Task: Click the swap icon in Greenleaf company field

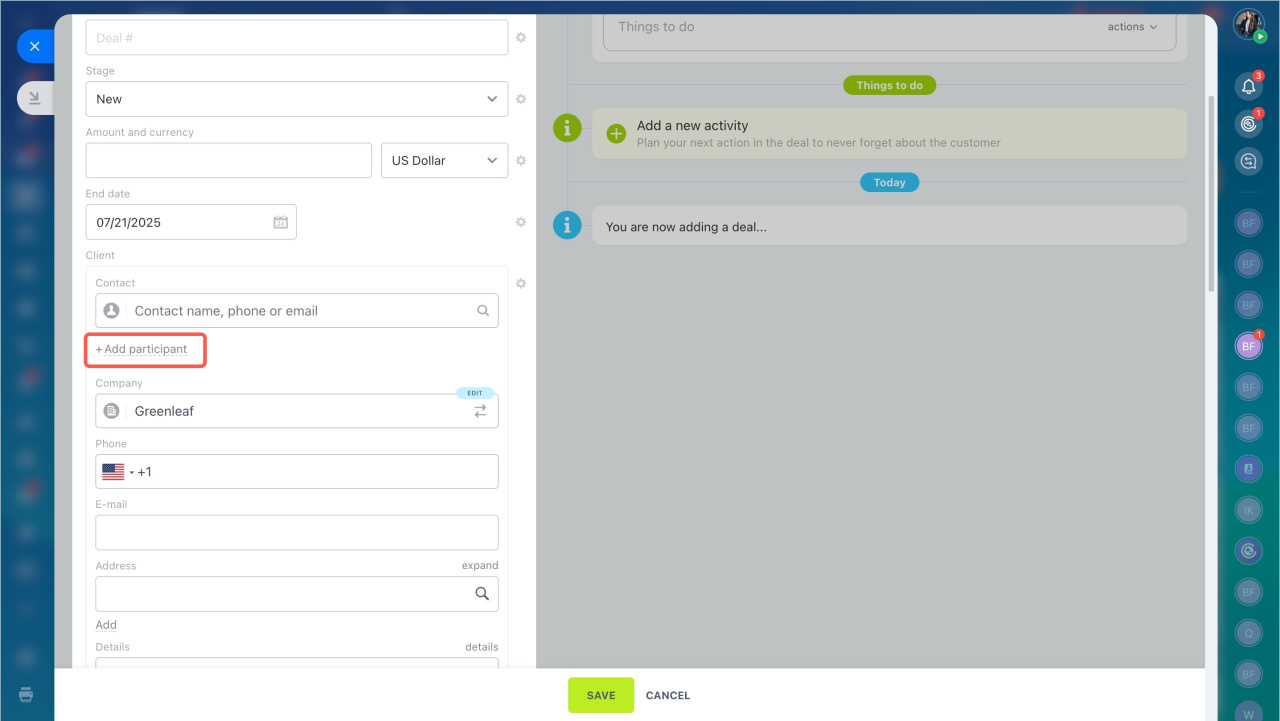Action: 480,411
